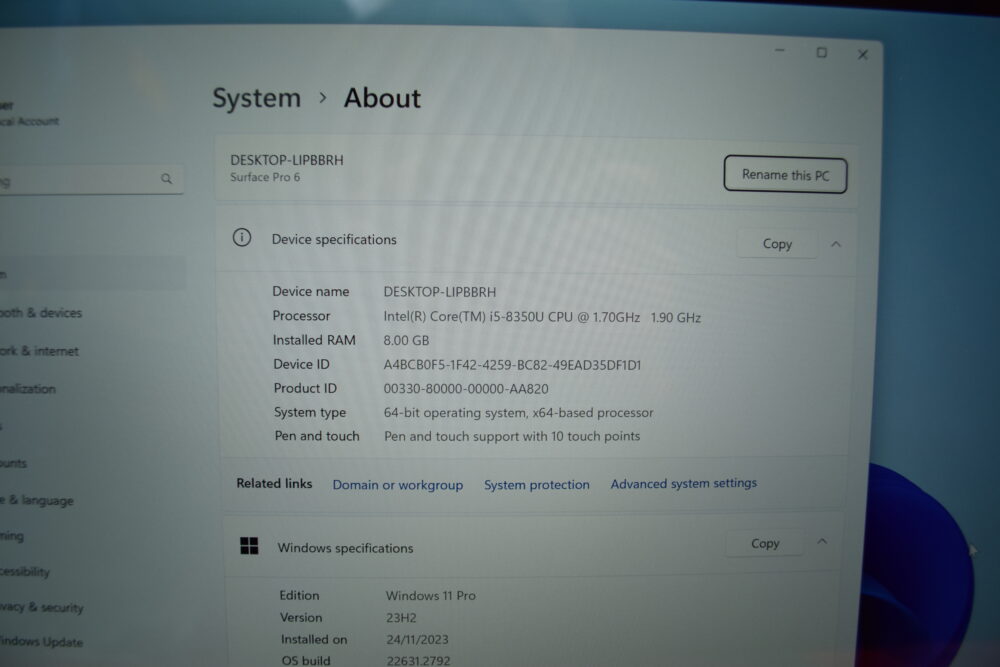
Task: Open Privacy & security in sidebar
Action: (41, 607)
